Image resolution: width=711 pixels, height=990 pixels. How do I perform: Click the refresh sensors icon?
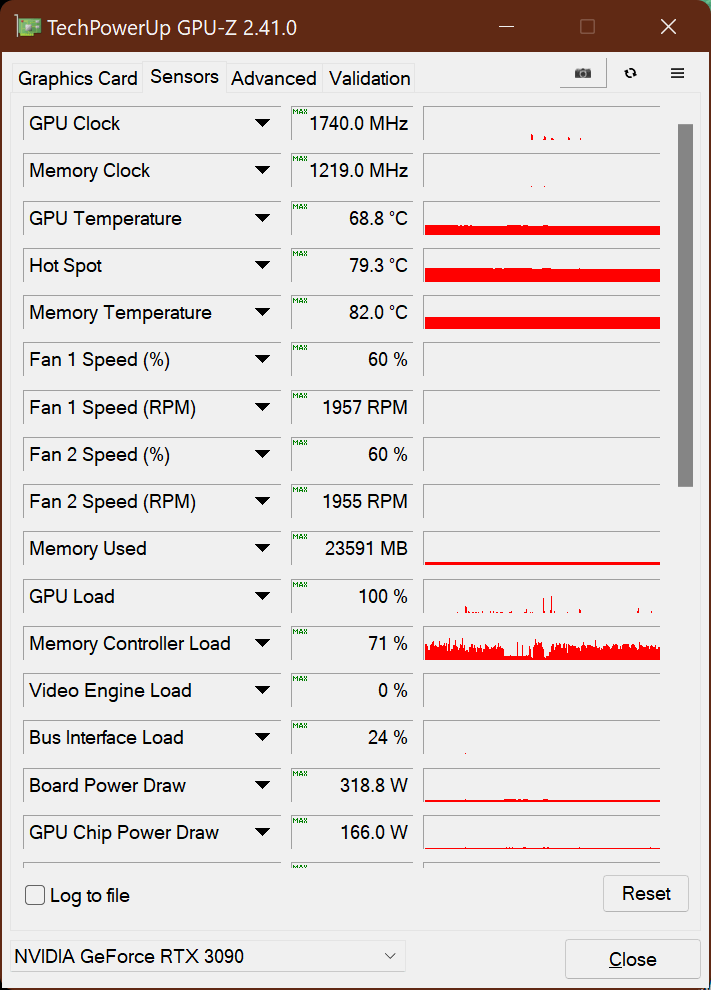tap(630, 73)
